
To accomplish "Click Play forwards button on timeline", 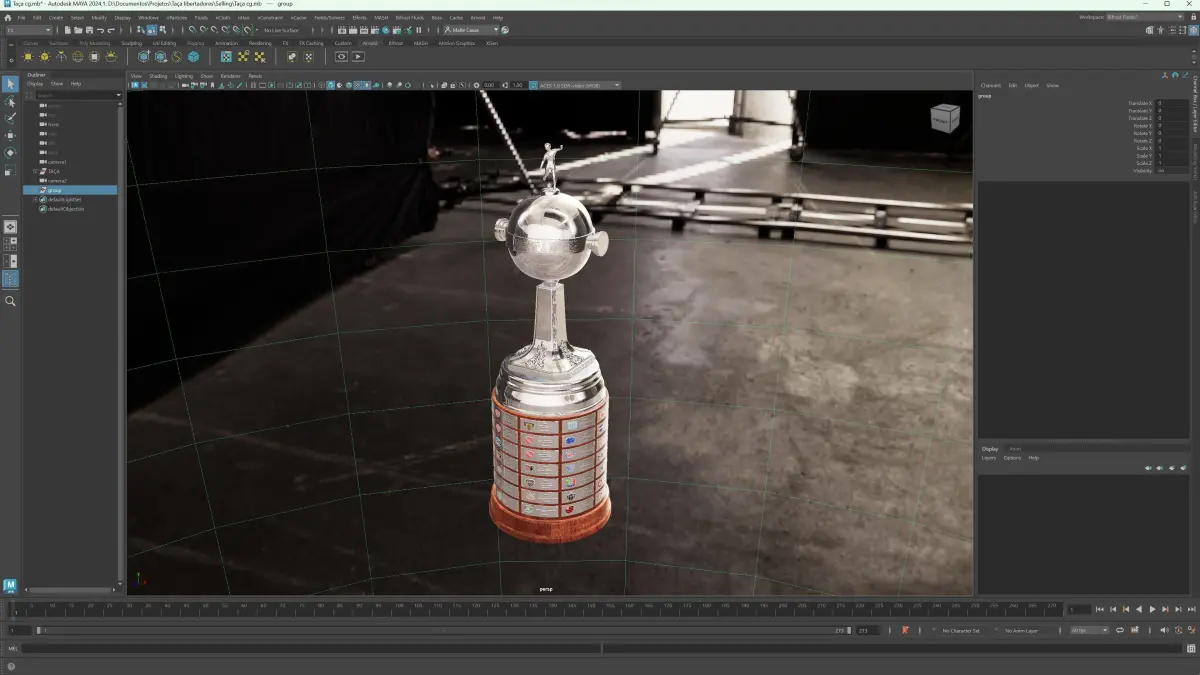I will click(1152, 609).
